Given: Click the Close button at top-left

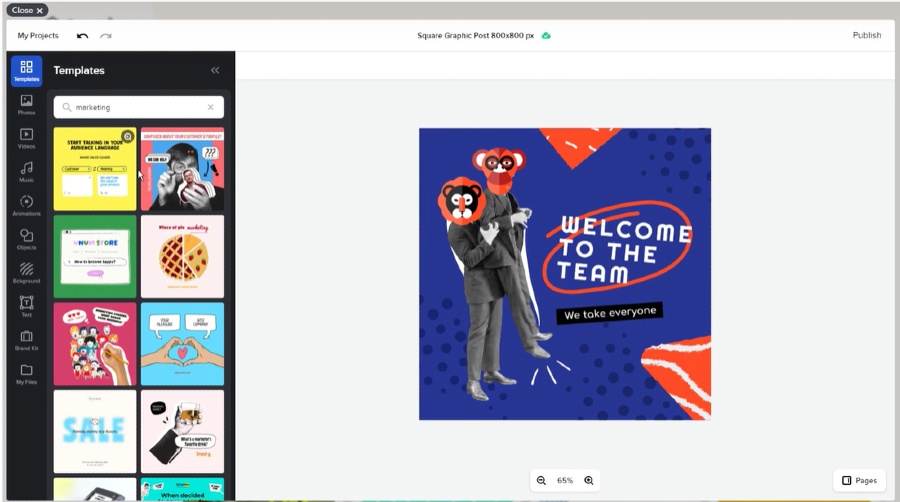Looking at the screenshot, I should pos(27,10).
